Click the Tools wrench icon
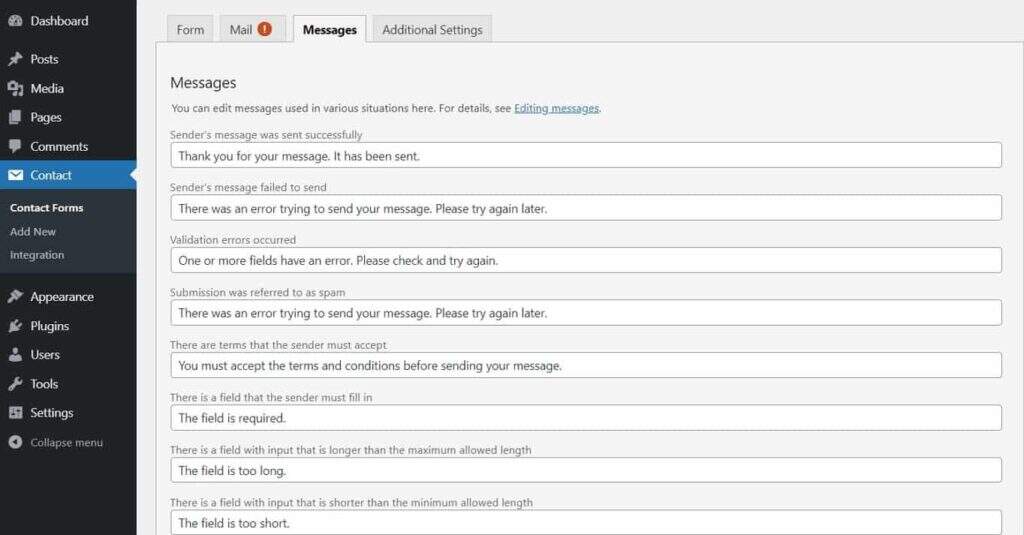 click(15, 384)
